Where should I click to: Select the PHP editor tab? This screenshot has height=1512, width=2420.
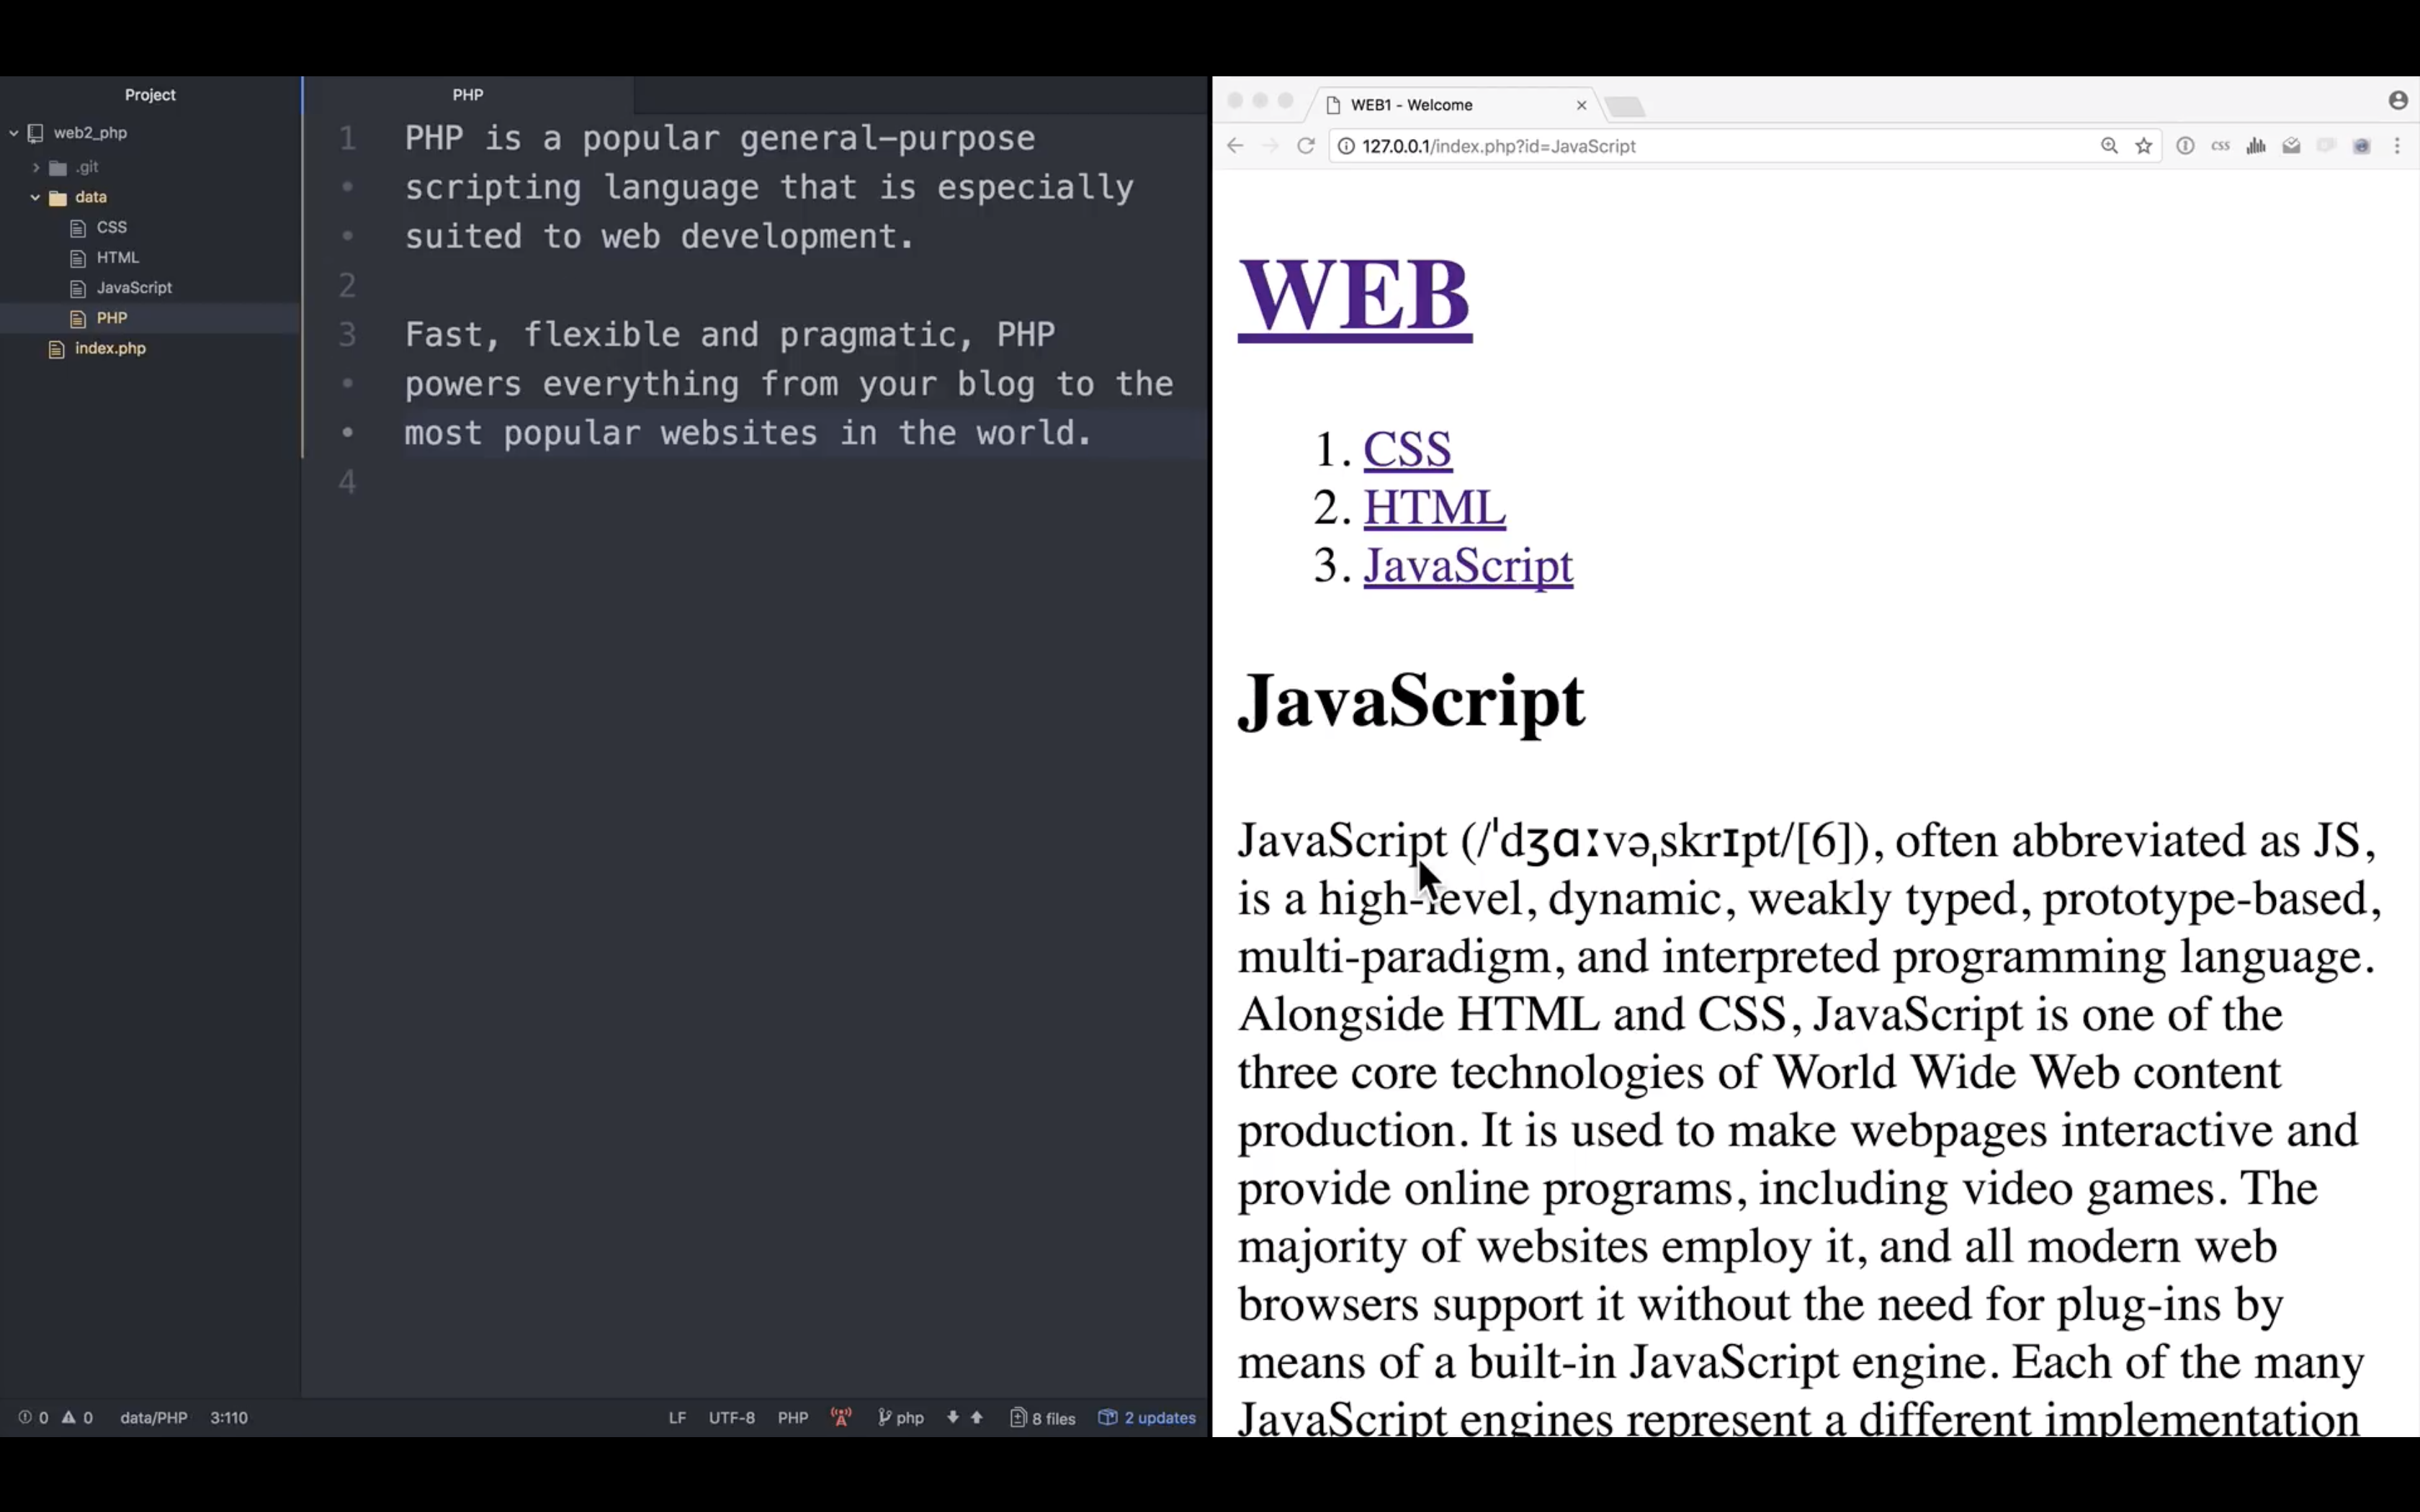468,95
